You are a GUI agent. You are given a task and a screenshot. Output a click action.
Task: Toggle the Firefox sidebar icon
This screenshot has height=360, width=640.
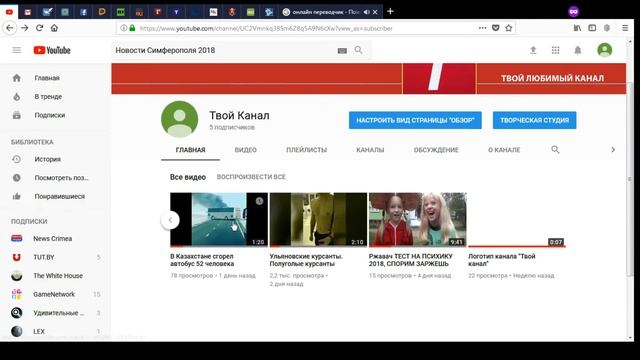592,28
